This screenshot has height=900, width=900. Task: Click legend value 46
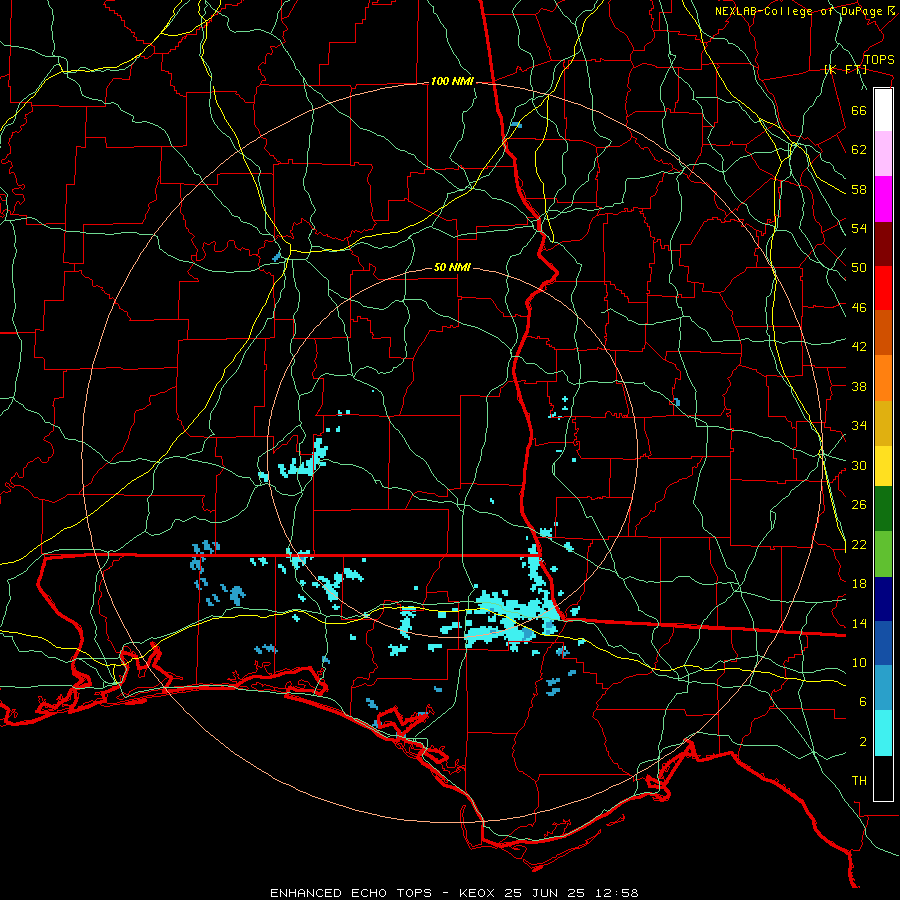tap(859, 308)
